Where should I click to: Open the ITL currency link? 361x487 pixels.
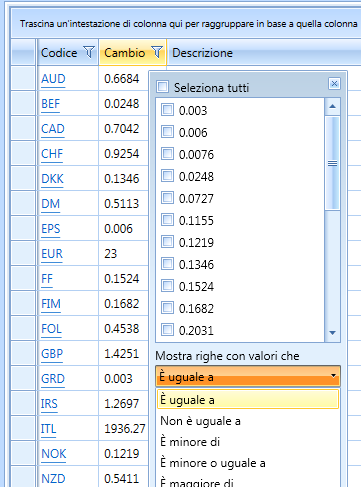pos(48,429)
